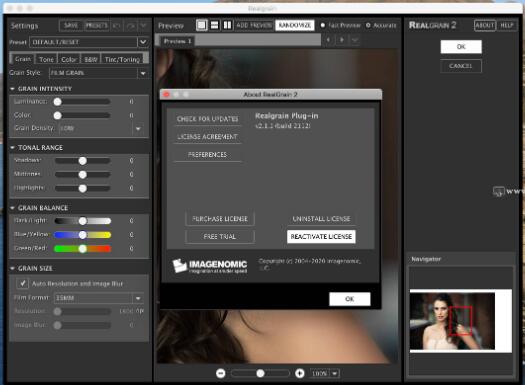The width and height of the screenshot is (525, 385).
Task: Switch to vertical split preview layout
Action: 227,25
